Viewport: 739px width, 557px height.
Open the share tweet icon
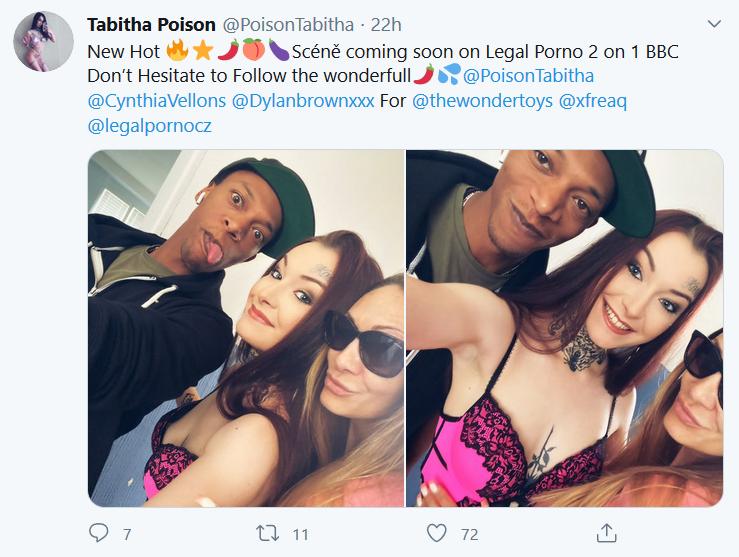[x=605, y=533]
